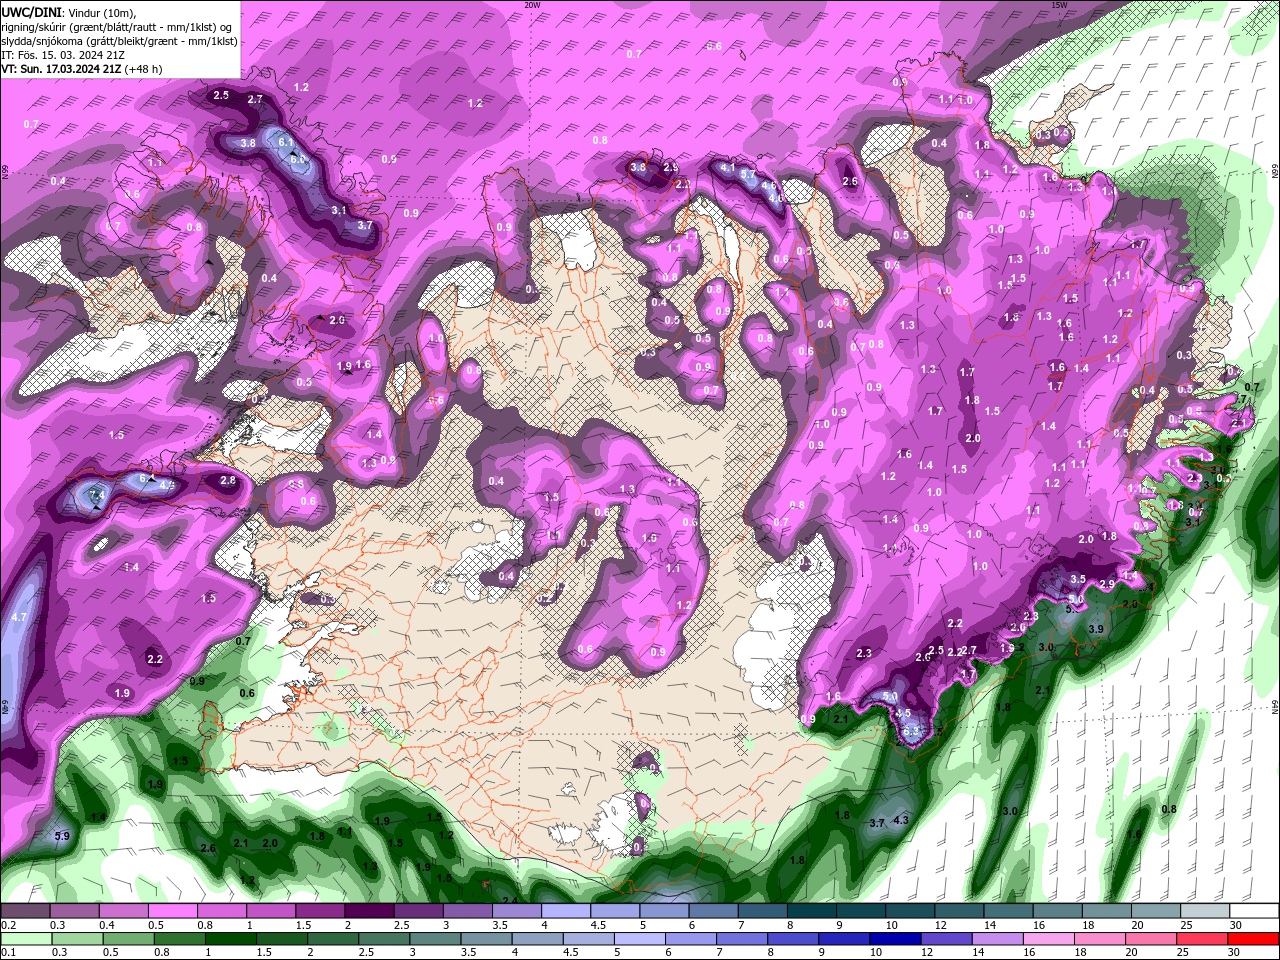
Task: Select the dark teal 8 swatch in the top legend row
Action: point(810,911)
